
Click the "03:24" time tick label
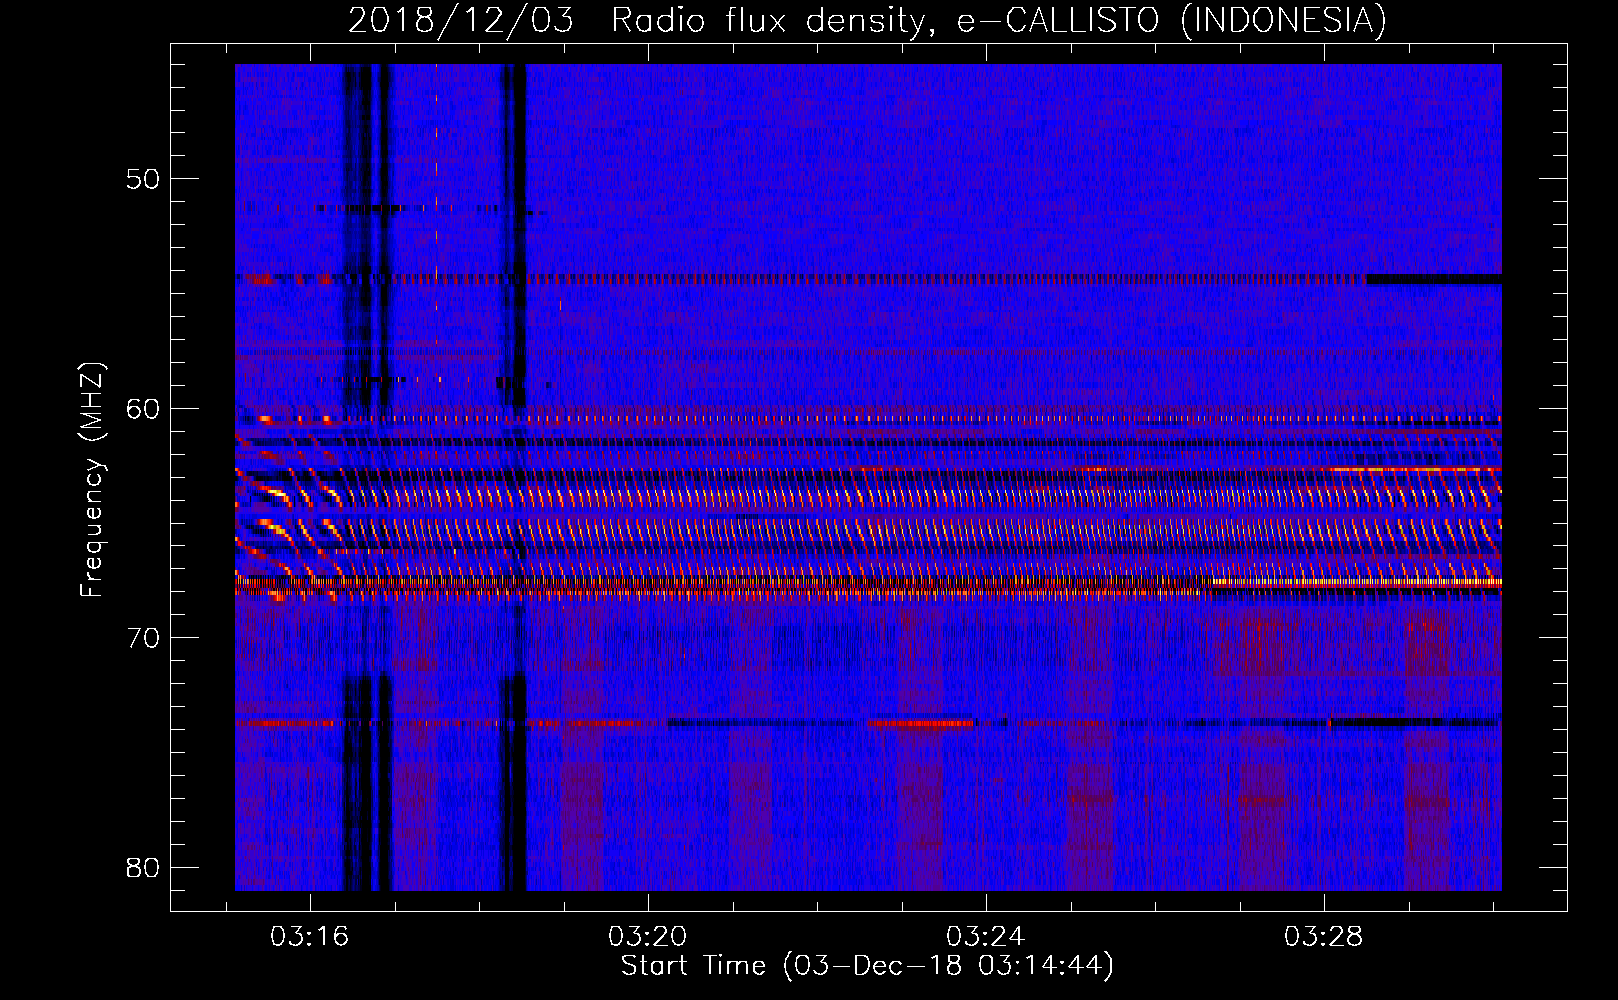[986, 937]
